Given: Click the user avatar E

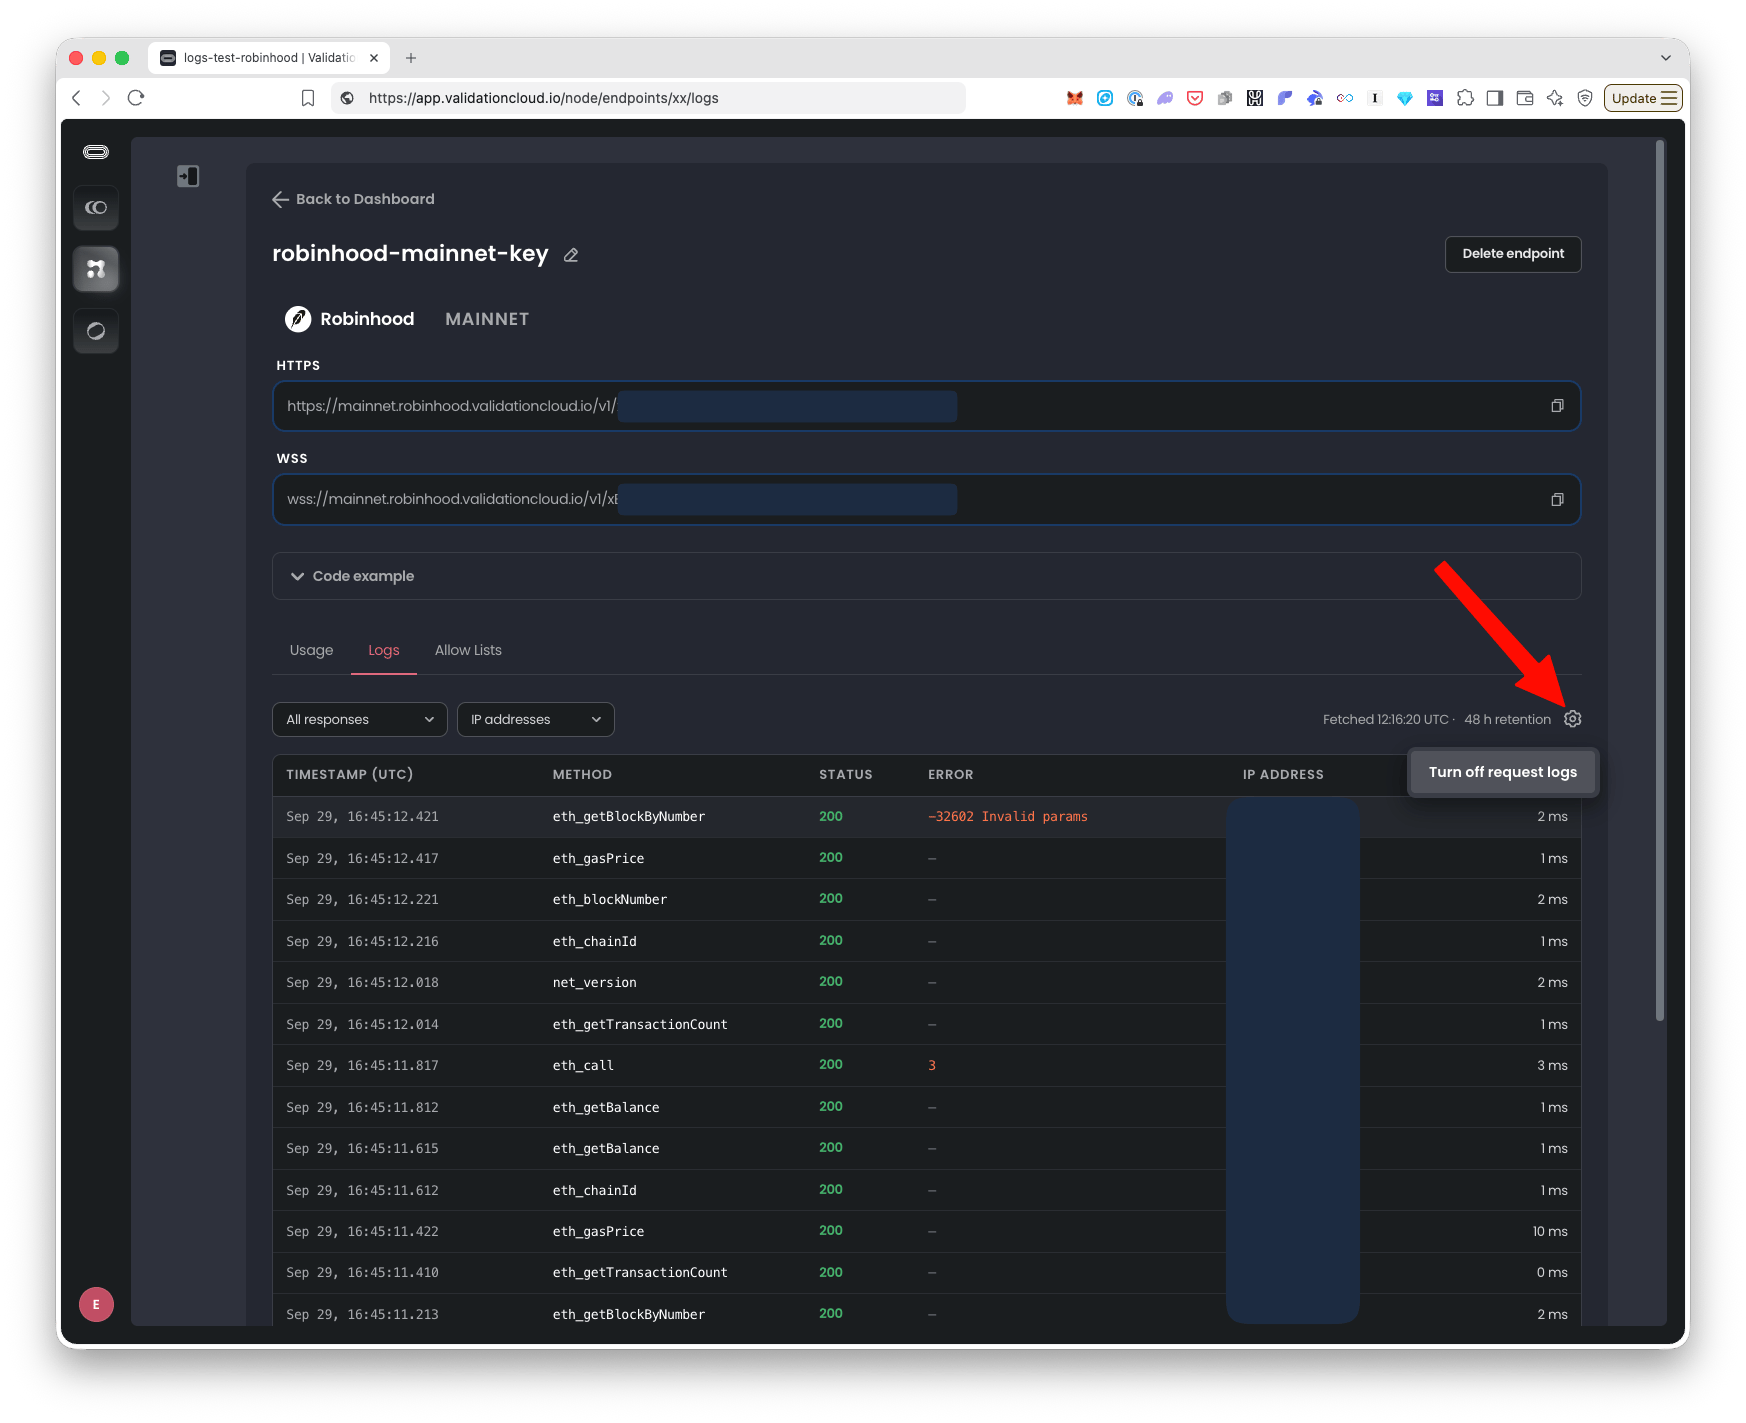Looking at the screenshot, I should (x=96, y=1304).
